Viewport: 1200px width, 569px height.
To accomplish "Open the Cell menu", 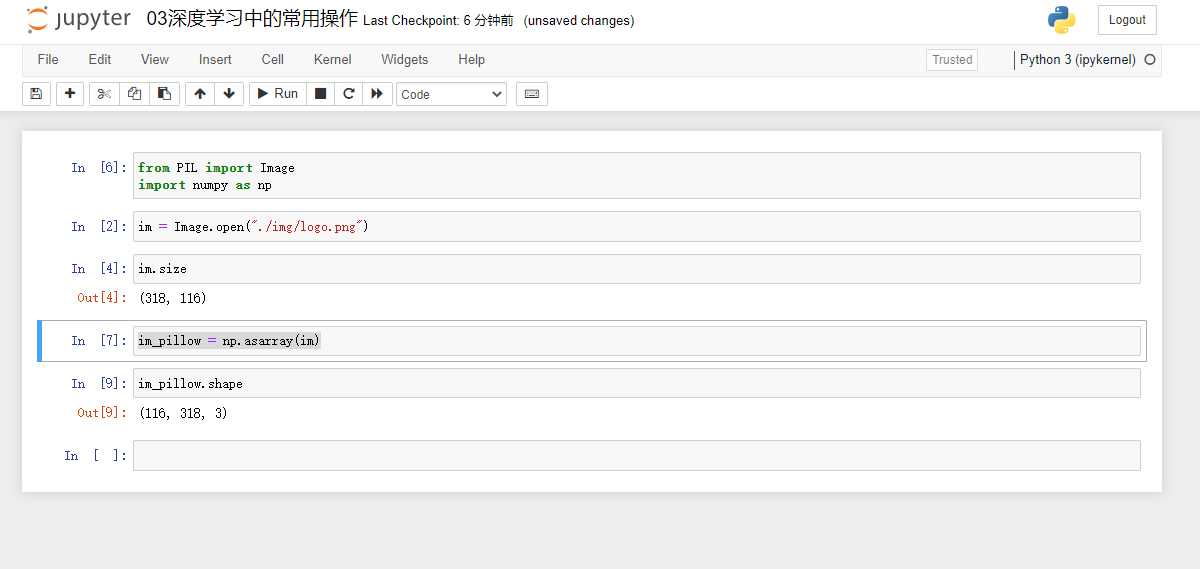I will [273, 60].
